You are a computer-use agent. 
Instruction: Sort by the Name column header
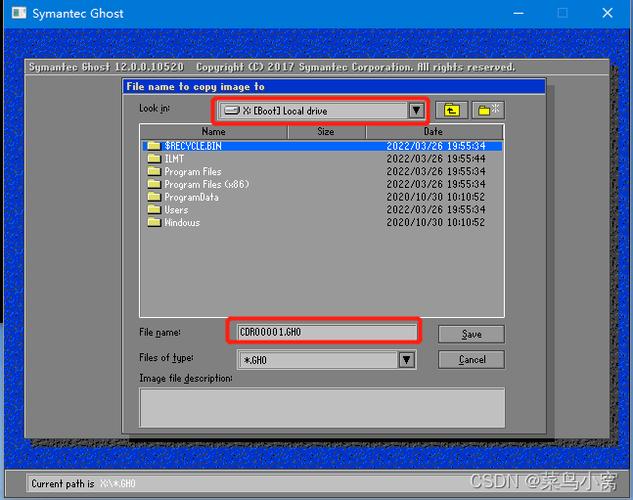tap(214, 132)
